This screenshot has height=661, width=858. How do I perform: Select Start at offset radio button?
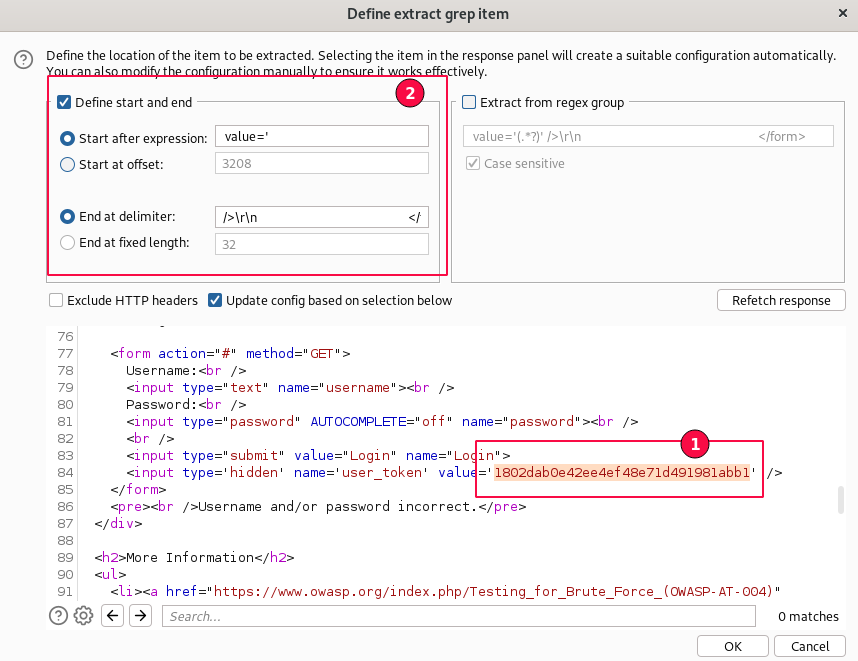(68, 164)
